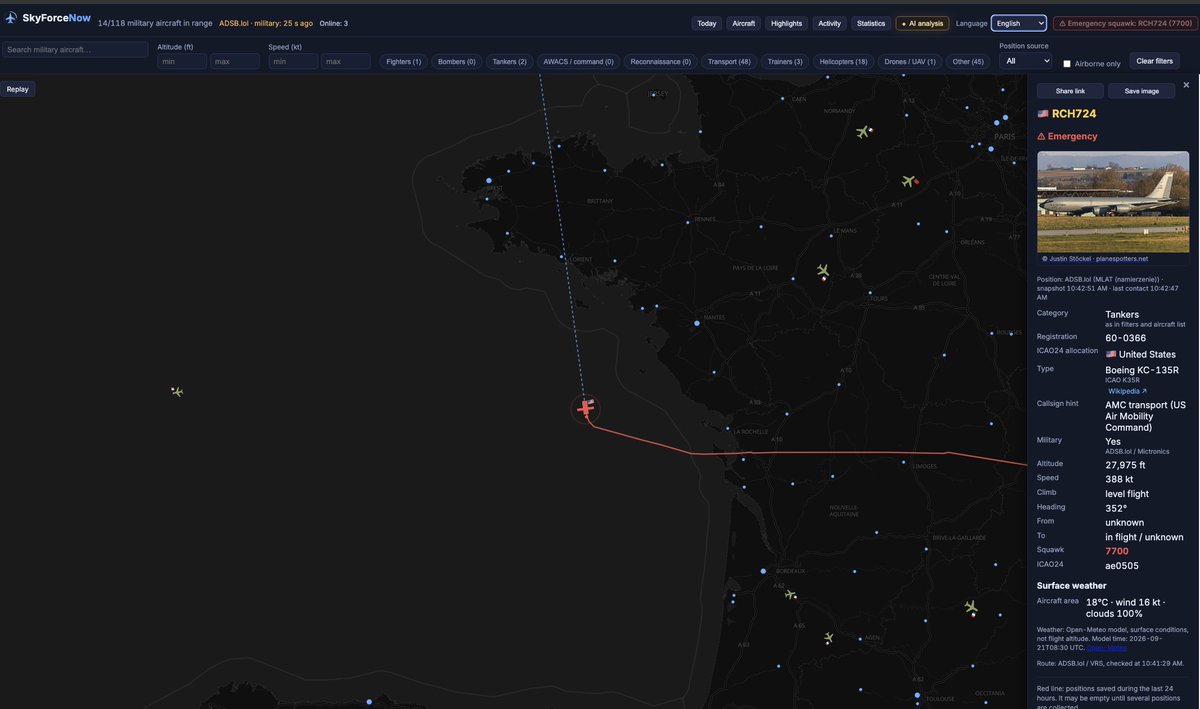Toggle the AWACS / command (0) filter
This screenshot has height=709, width=1200.
[x=579, y=62]
